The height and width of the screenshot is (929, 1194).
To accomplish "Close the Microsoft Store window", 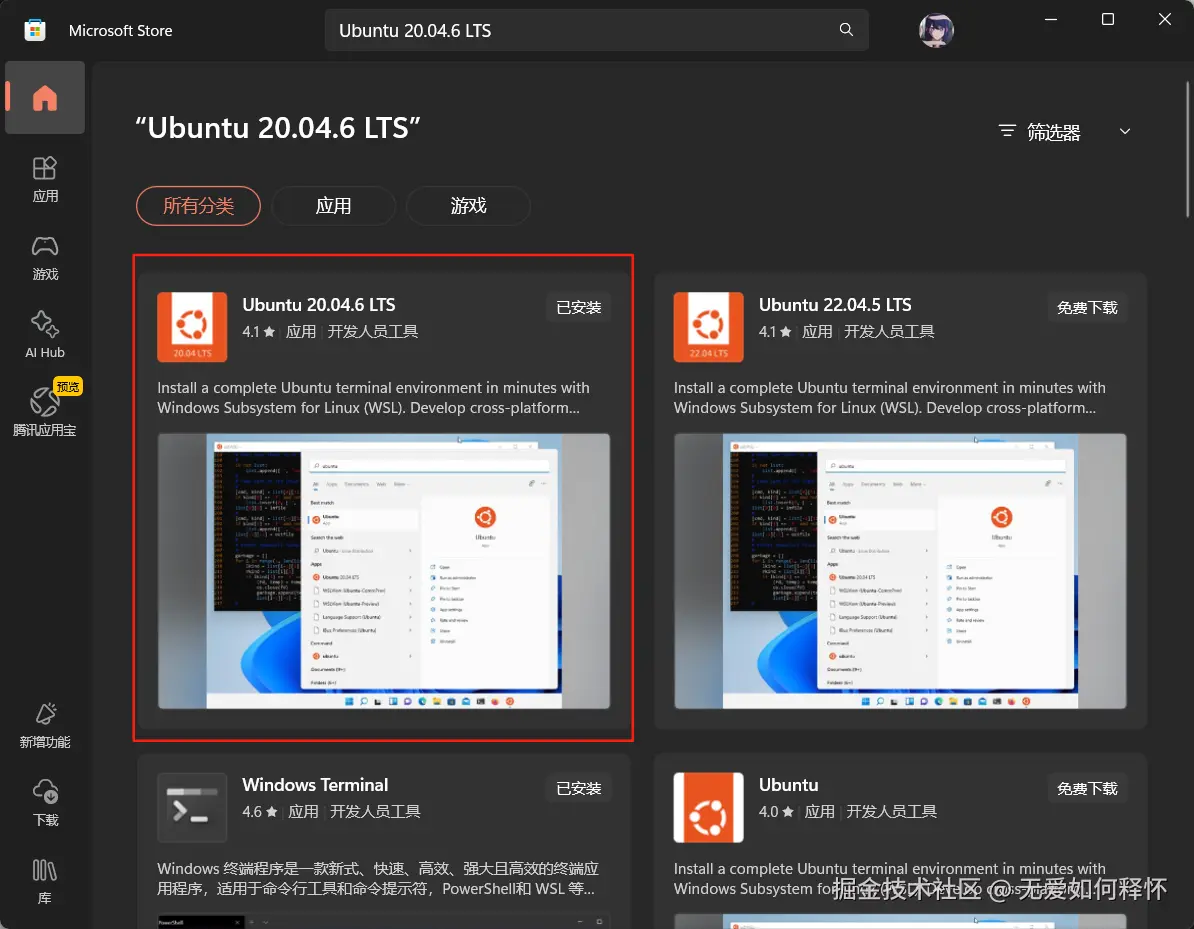I will point(1164,19).
